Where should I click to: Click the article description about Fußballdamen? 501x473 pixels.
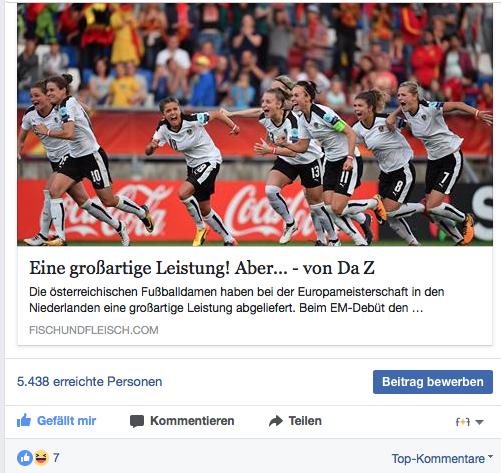point(237,300)
